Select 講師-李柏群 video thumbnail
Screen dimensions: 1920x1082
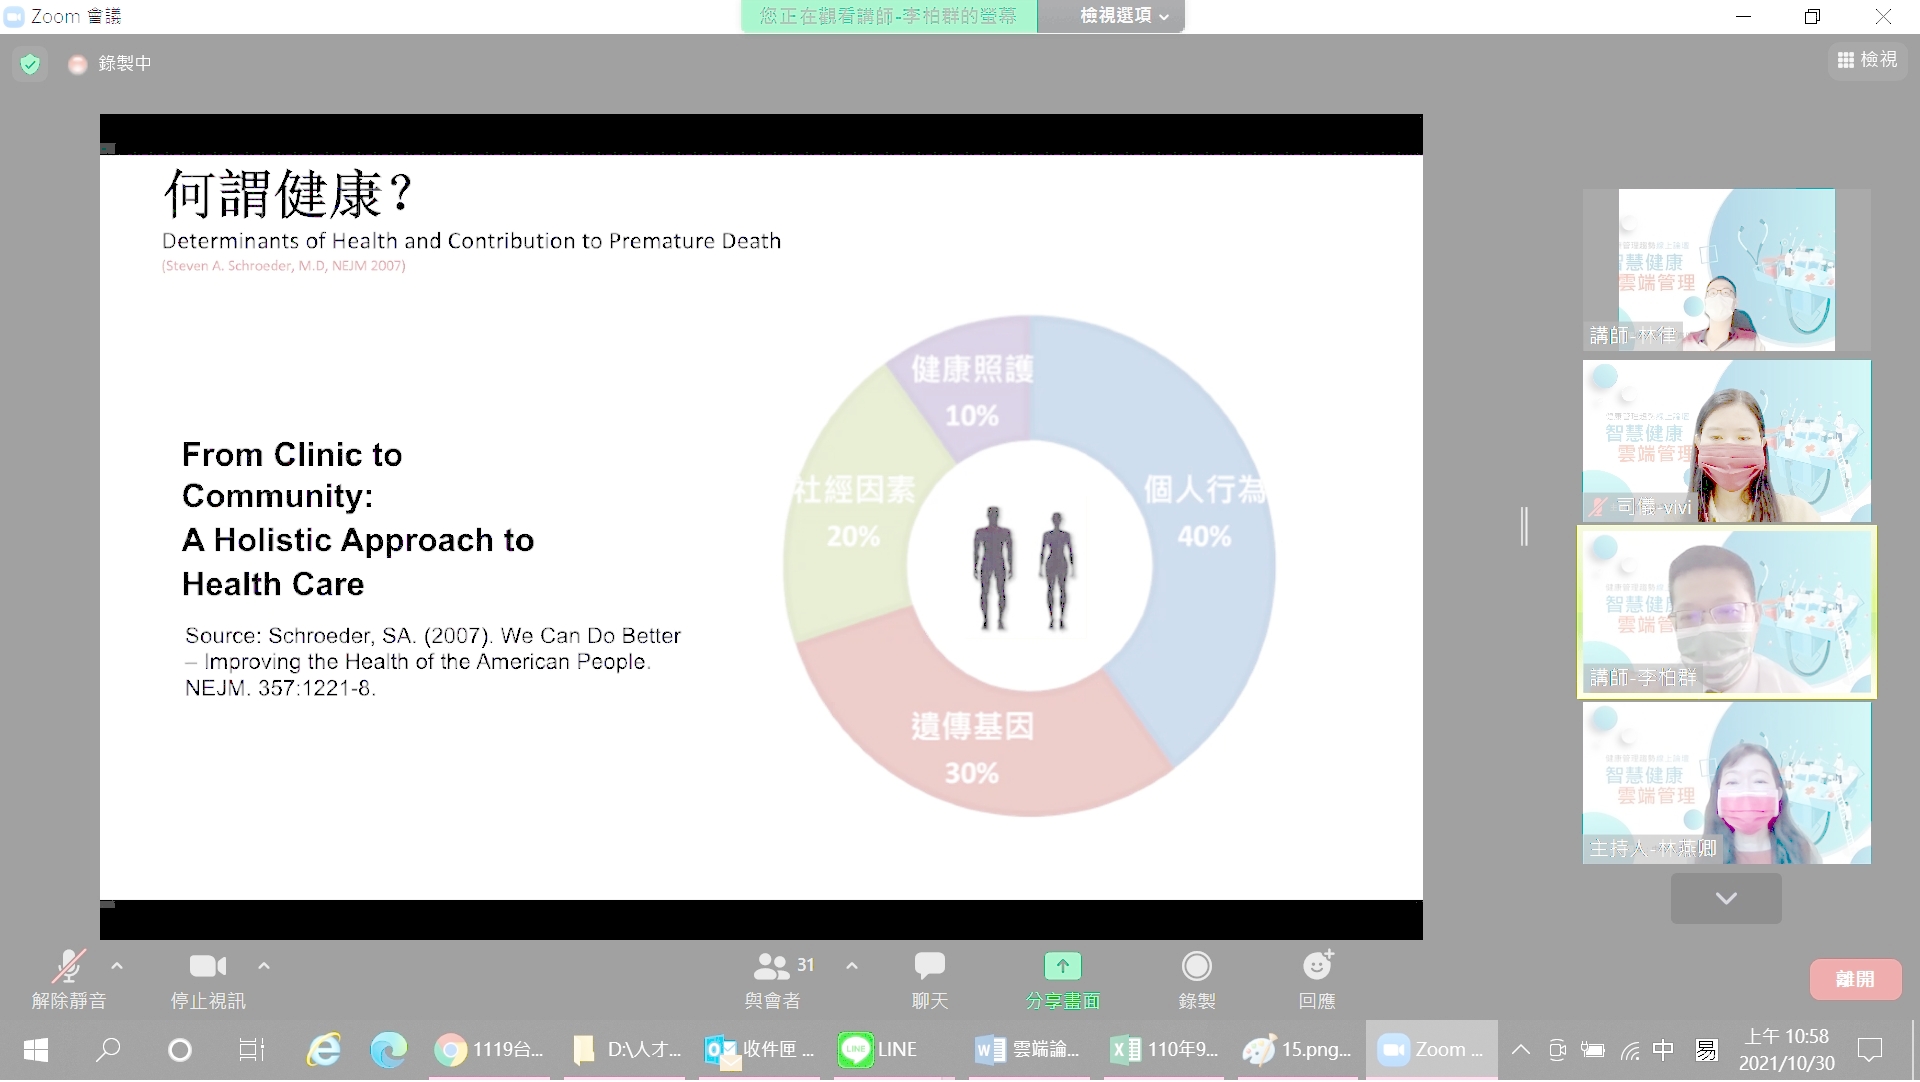1726,612
